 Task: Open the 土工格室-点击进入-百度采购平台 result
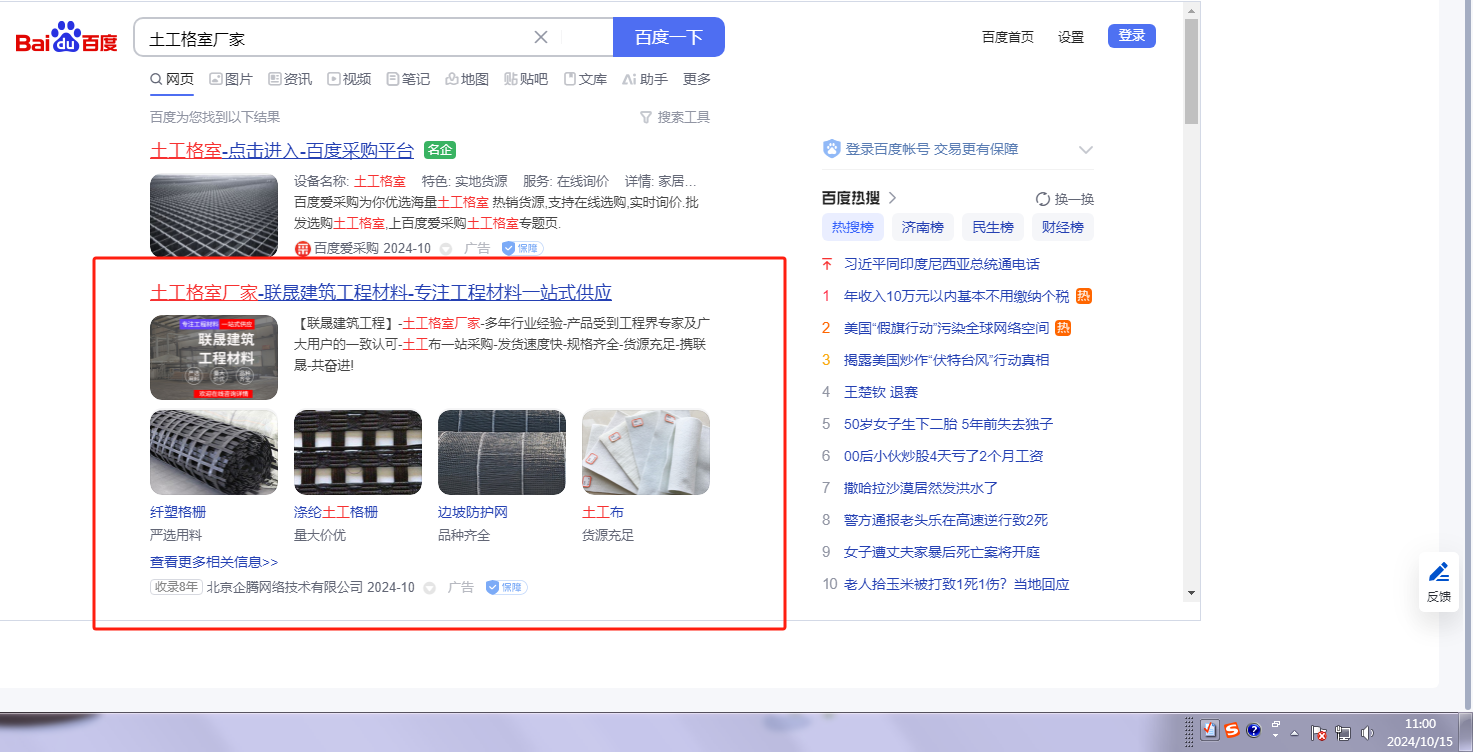point(282,151)
